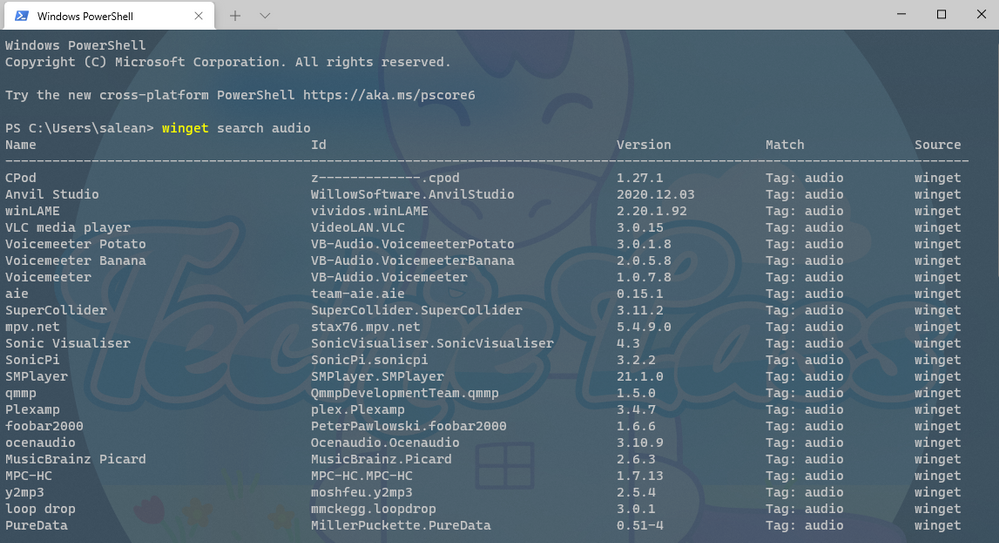
Task: Click the Anvil Studio name entry
Action: (x=52, y=194)
